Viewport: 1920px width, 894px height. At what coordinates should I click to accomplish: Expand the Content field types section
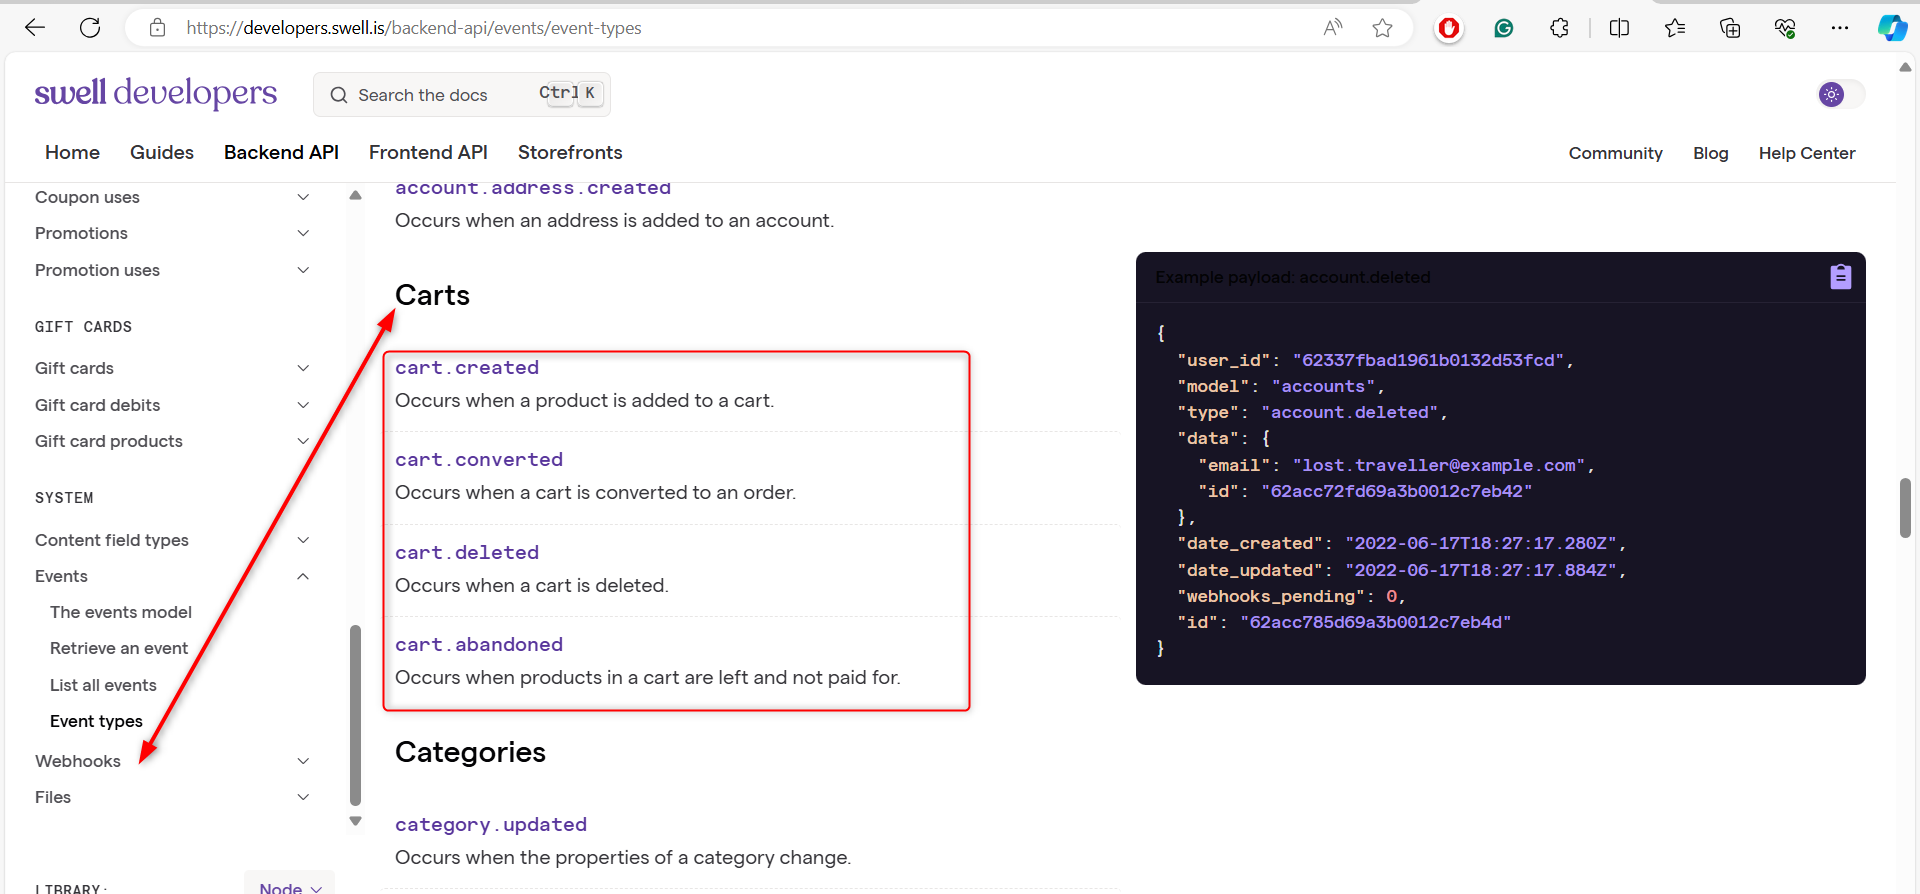[303, 540]
